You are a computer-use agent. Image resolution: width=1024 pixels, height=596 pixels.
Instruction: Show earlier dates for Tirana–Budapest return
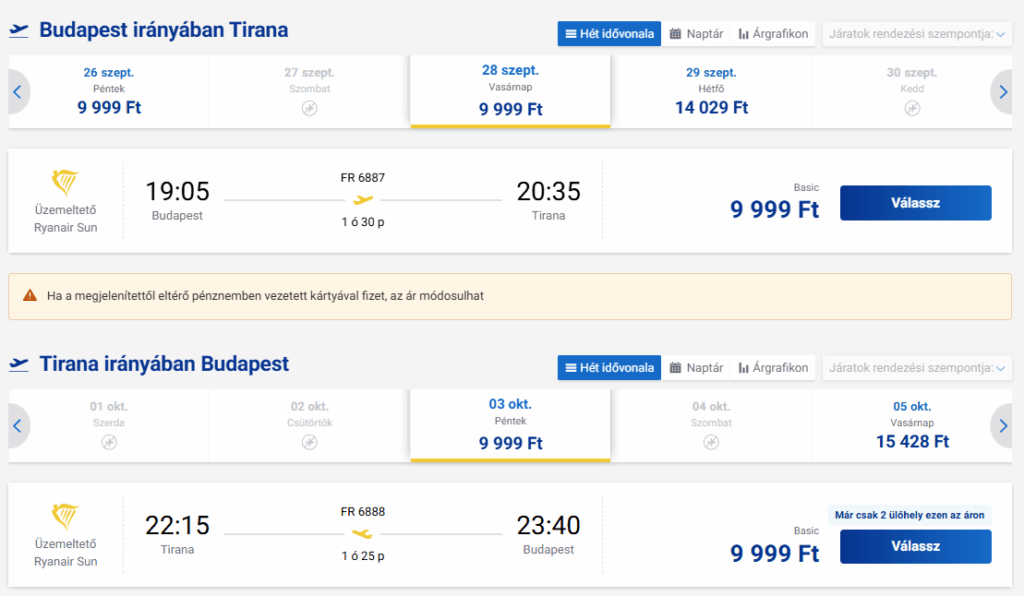18,426
